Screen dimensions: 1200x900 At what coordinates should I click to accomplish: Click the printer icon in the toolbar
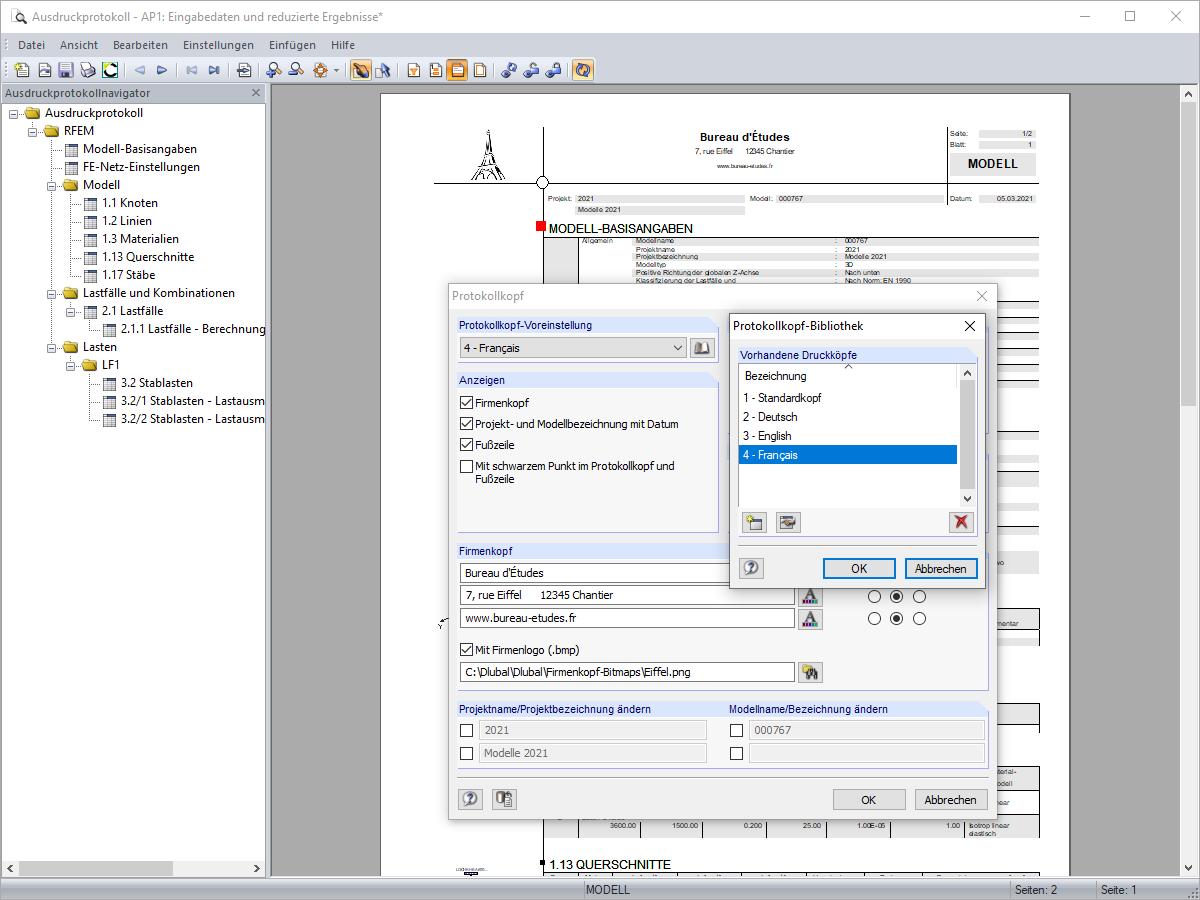click(x=87, y=70)
